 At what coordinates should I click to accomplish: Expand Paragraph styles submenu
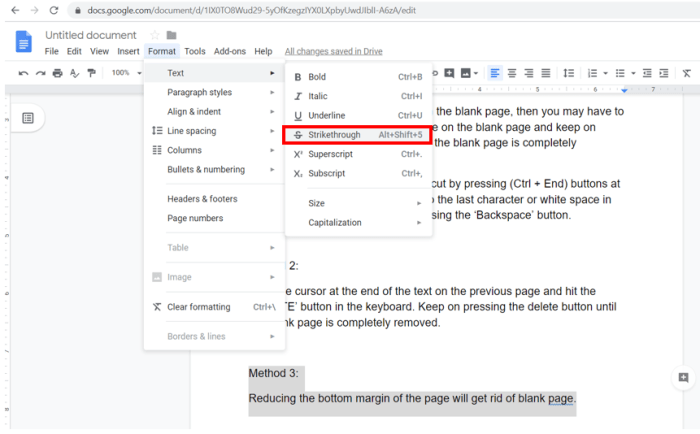tap(214, 92)
